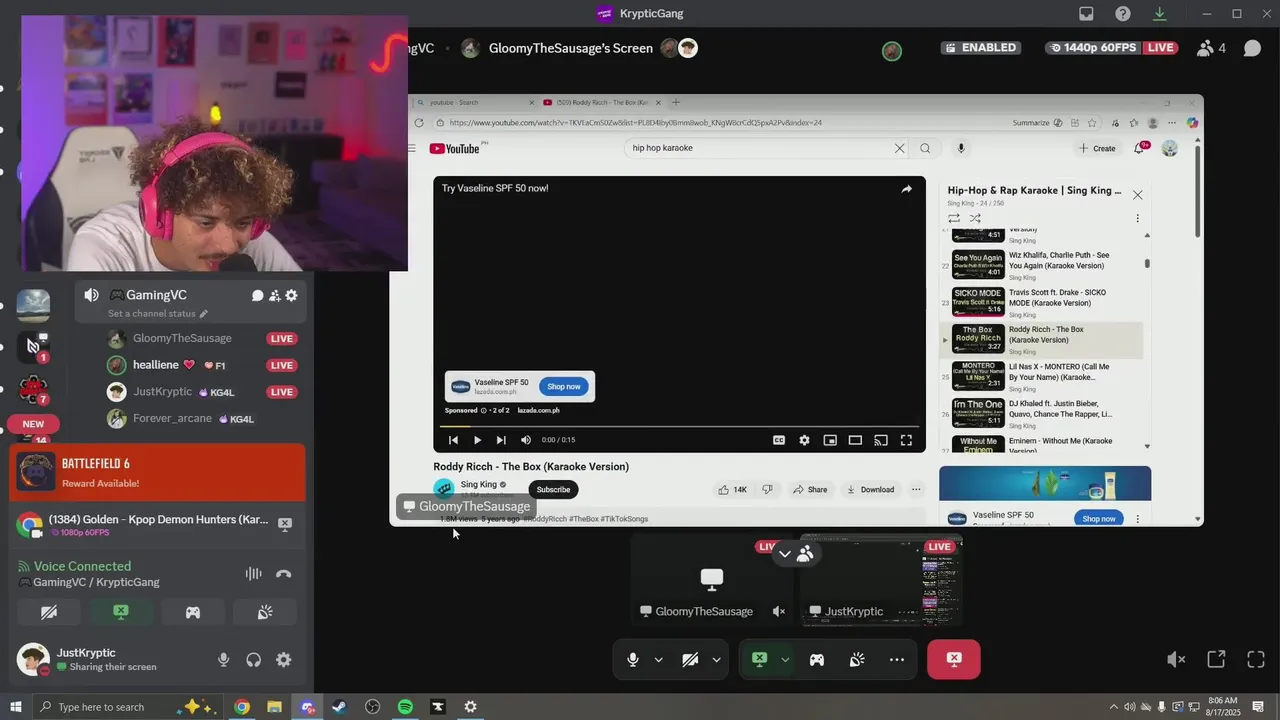Toggle screen share in sidebar voice panel

tap(121, 612)
